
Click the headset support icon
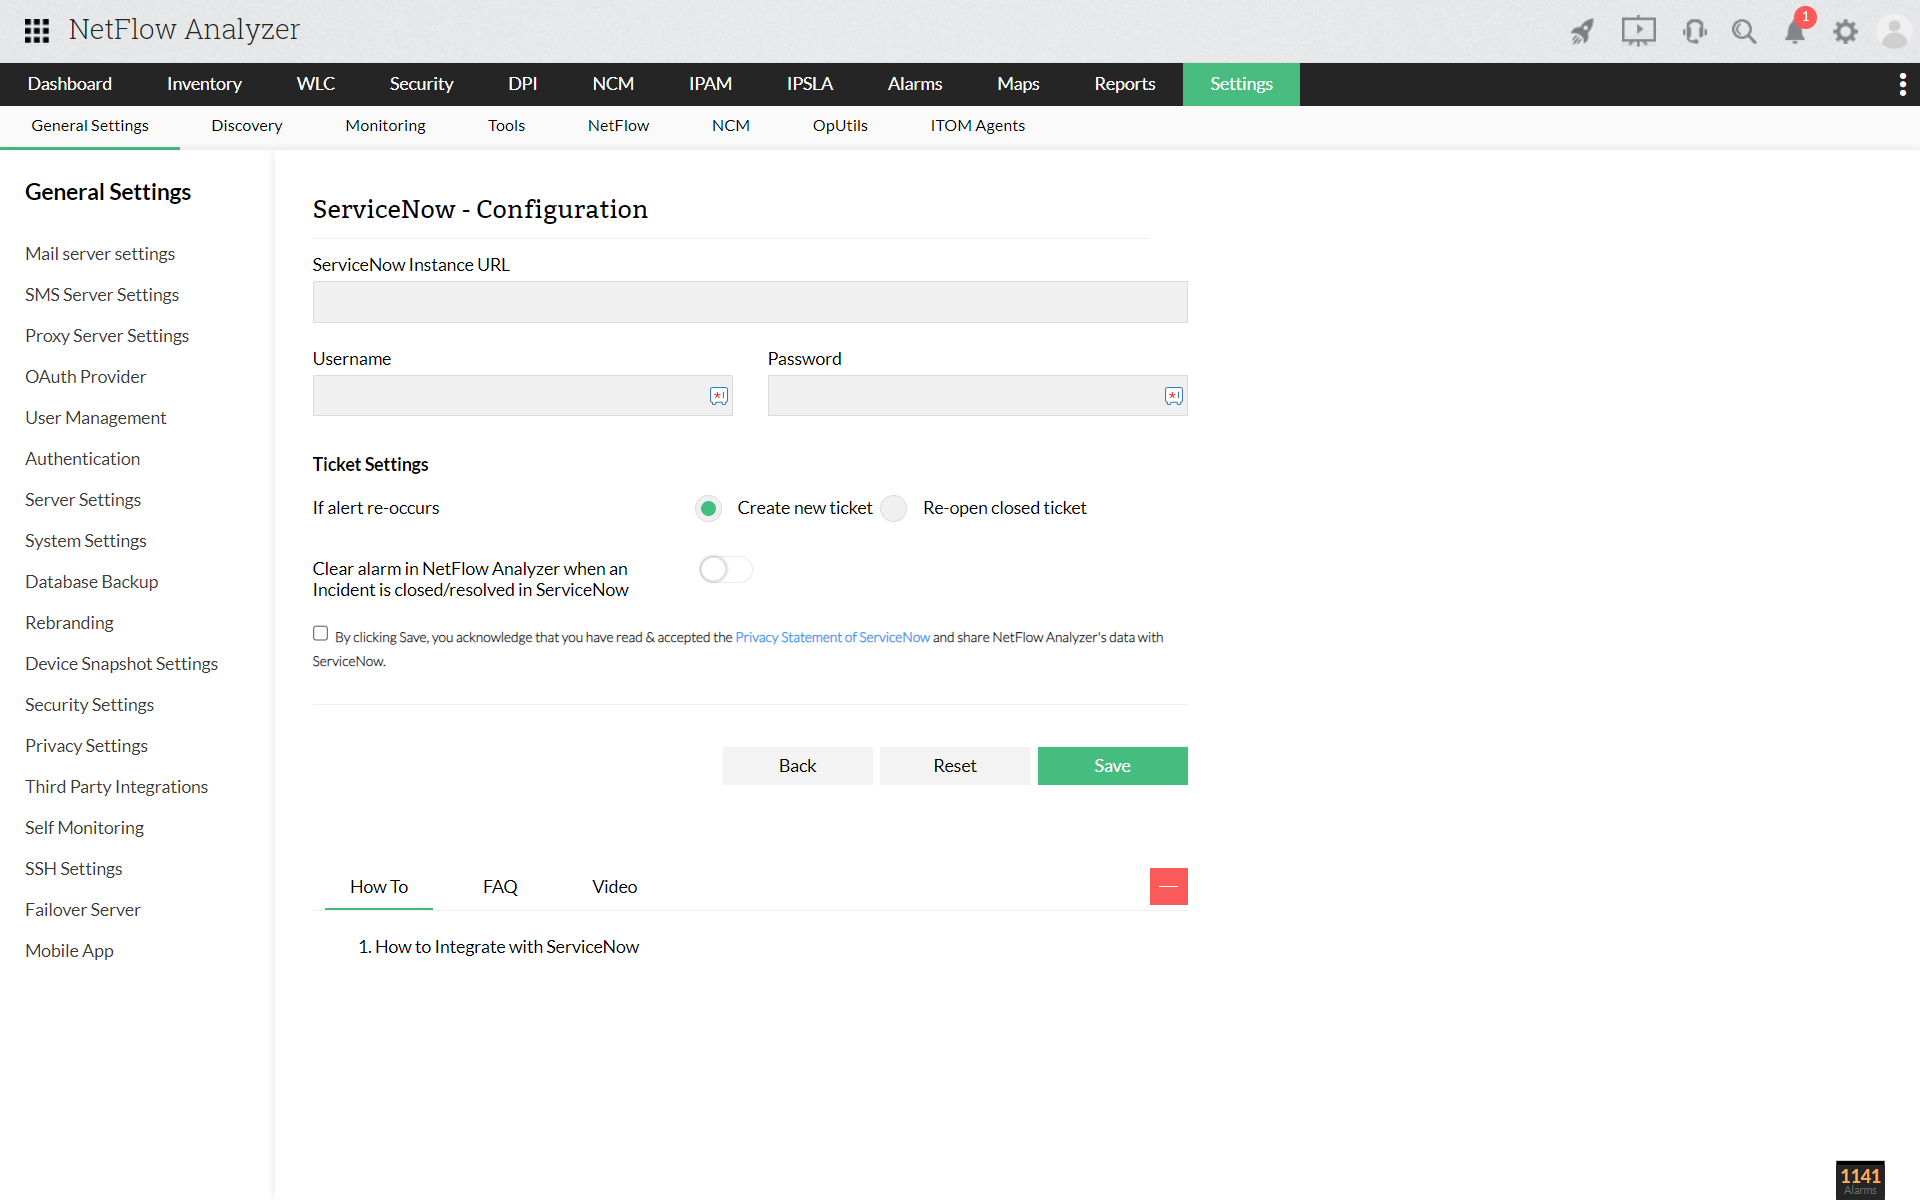point(1694,31)
